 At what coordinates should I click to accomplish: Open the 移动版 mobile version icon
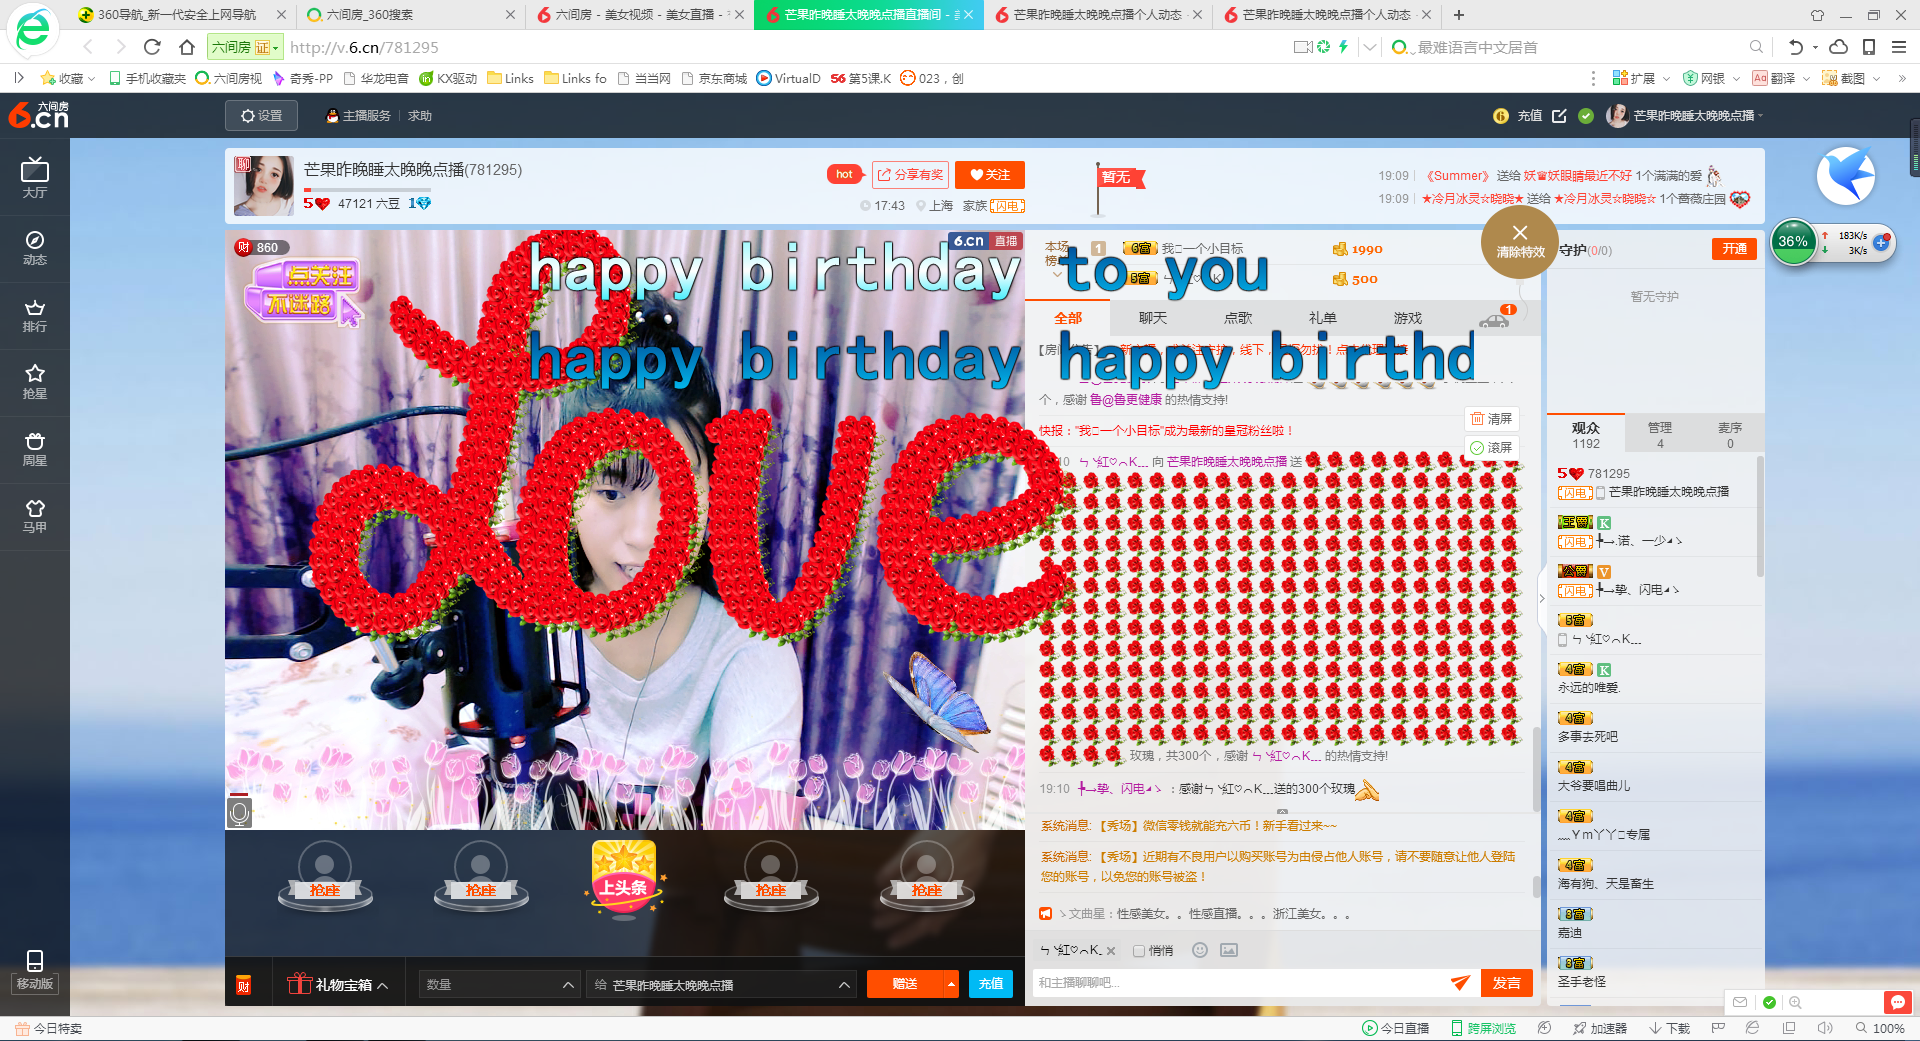click(35, 971)
